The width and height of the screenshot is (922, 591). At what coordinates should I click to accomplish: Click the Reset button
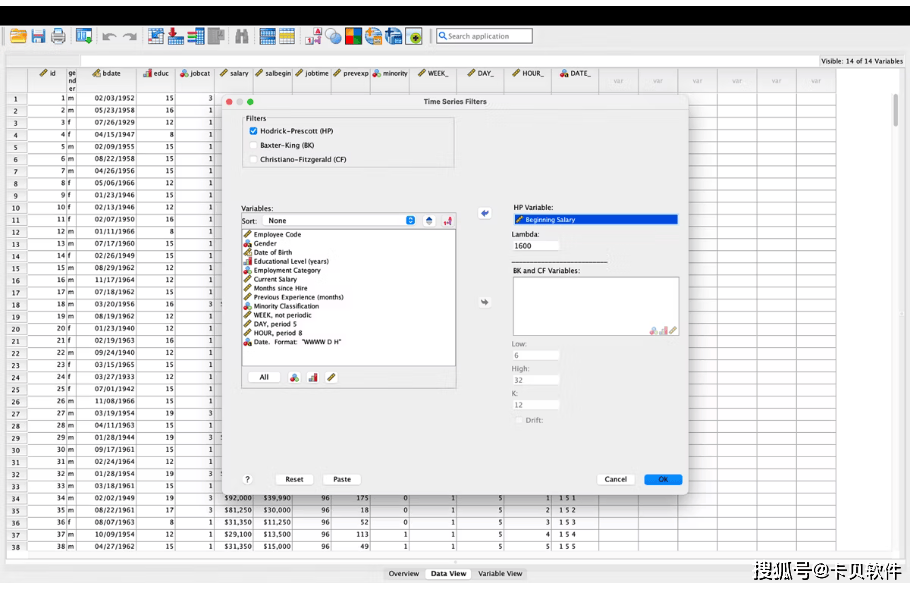click(x=294, y=479)
